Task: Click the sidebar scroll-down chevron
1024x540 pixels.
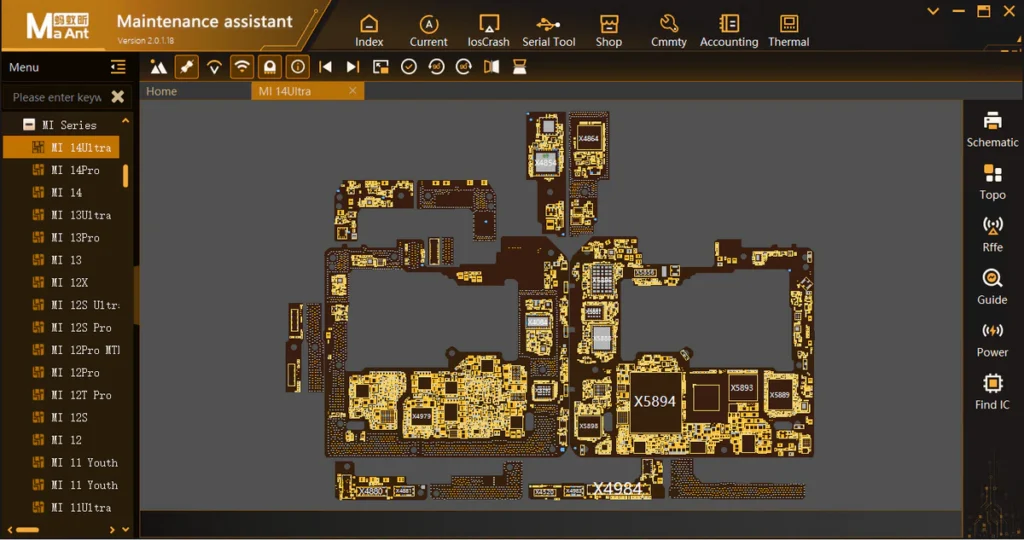Action: coord(125,530)
